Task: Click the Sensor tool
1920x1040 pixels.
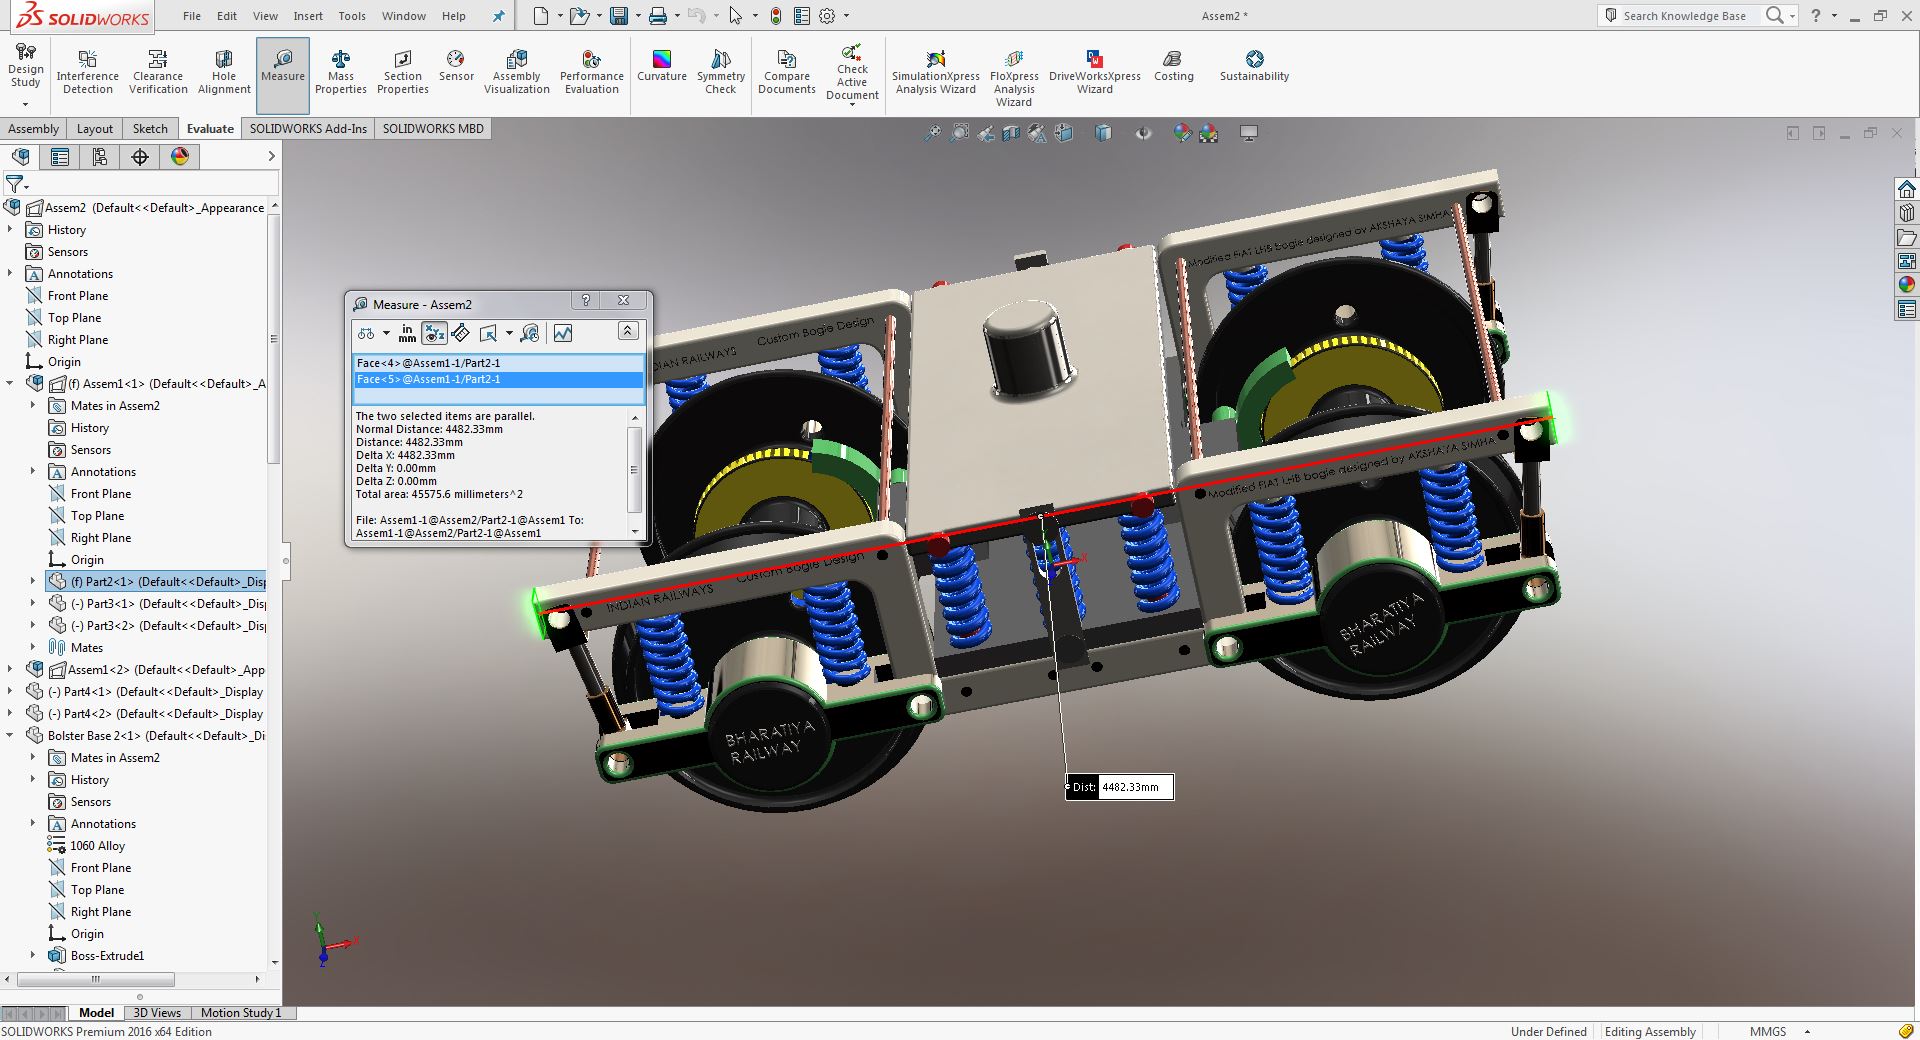Action: 456,66
